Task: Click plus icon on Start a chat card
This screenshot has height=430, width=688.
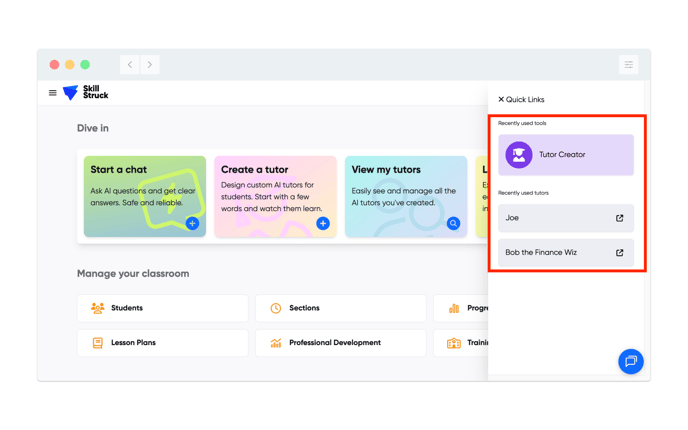Action: click(x=192, y=224)
